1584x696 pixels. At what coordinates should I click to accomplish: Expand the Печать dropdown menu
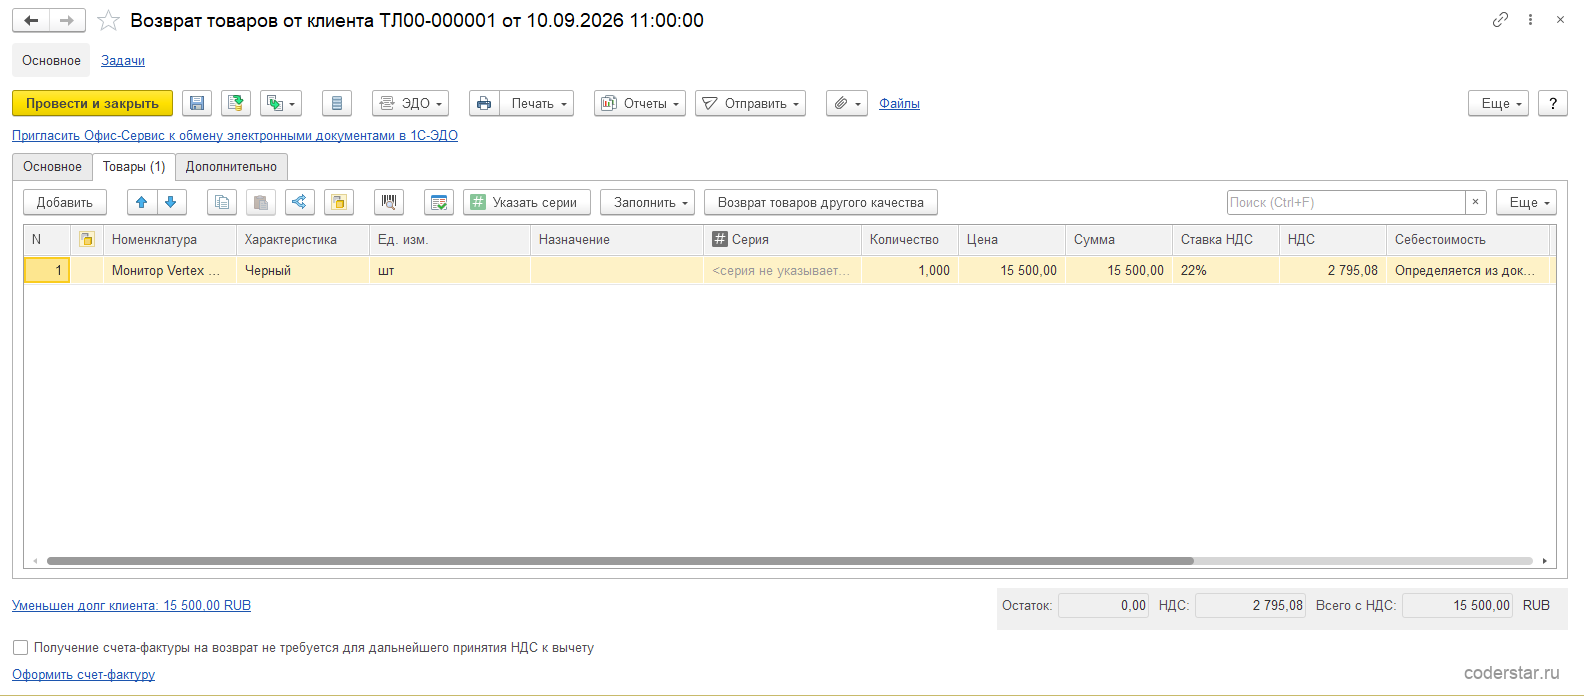[x=537, y=103]
